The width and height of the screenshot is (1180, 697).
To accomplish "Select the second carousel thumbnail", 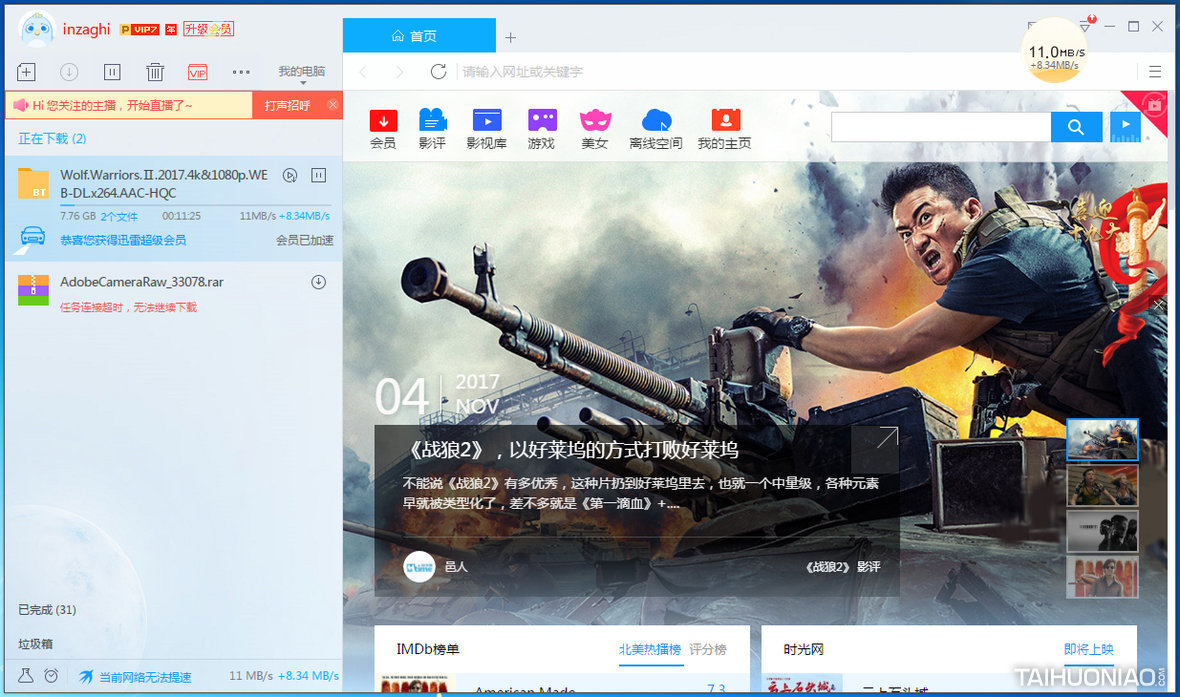I will click(1102, 485).
